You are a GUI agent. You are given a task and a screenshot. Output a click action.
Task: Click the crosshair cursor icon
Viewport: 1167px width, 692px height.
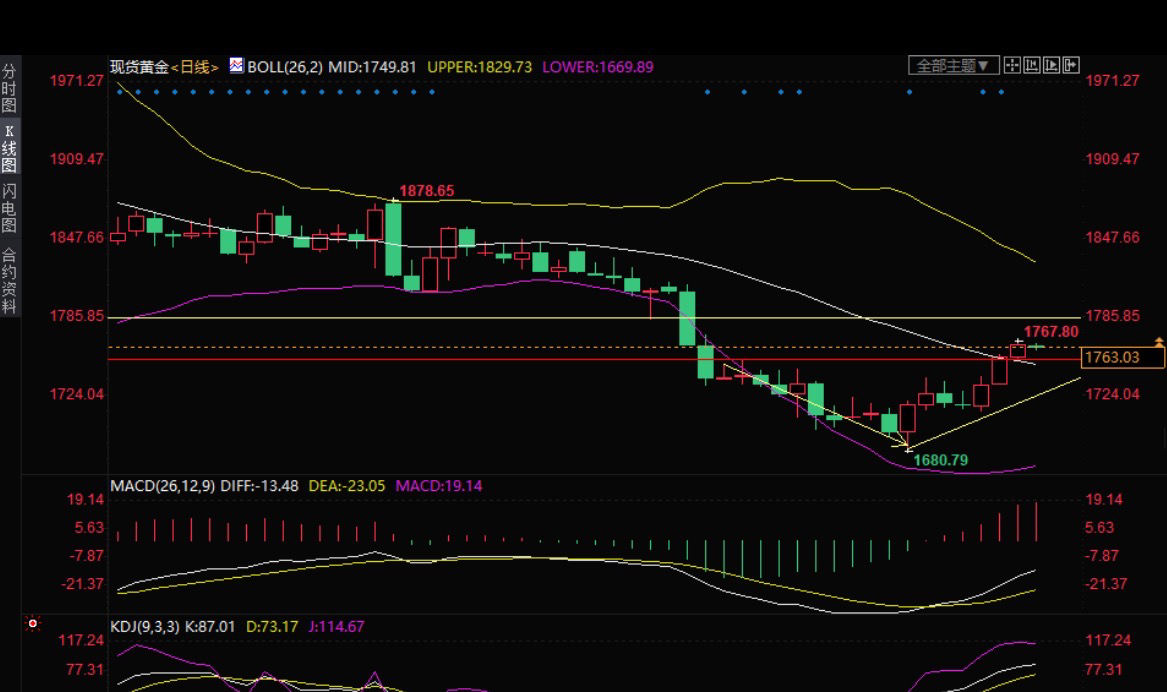click(1012, 65)
